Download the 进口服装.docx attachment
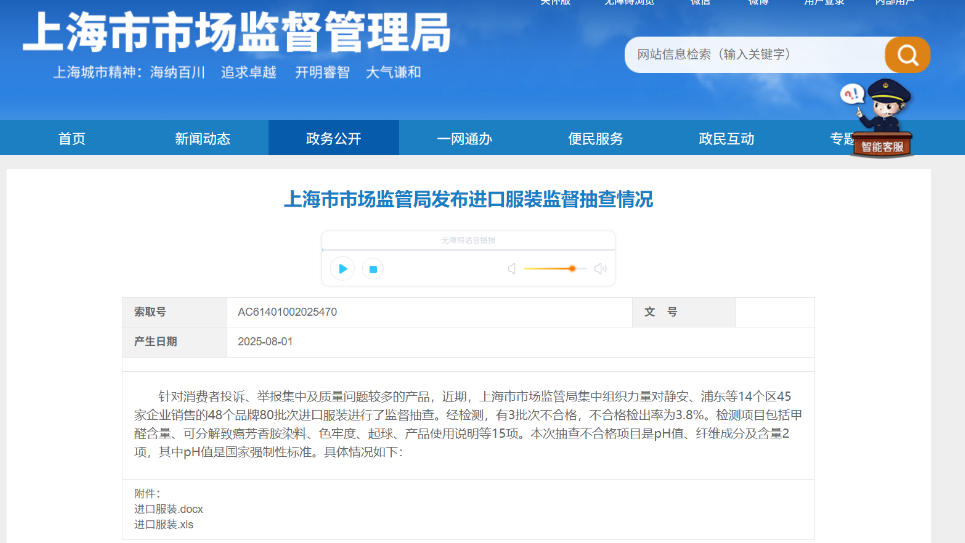965x543 pixels. point(169,509)
